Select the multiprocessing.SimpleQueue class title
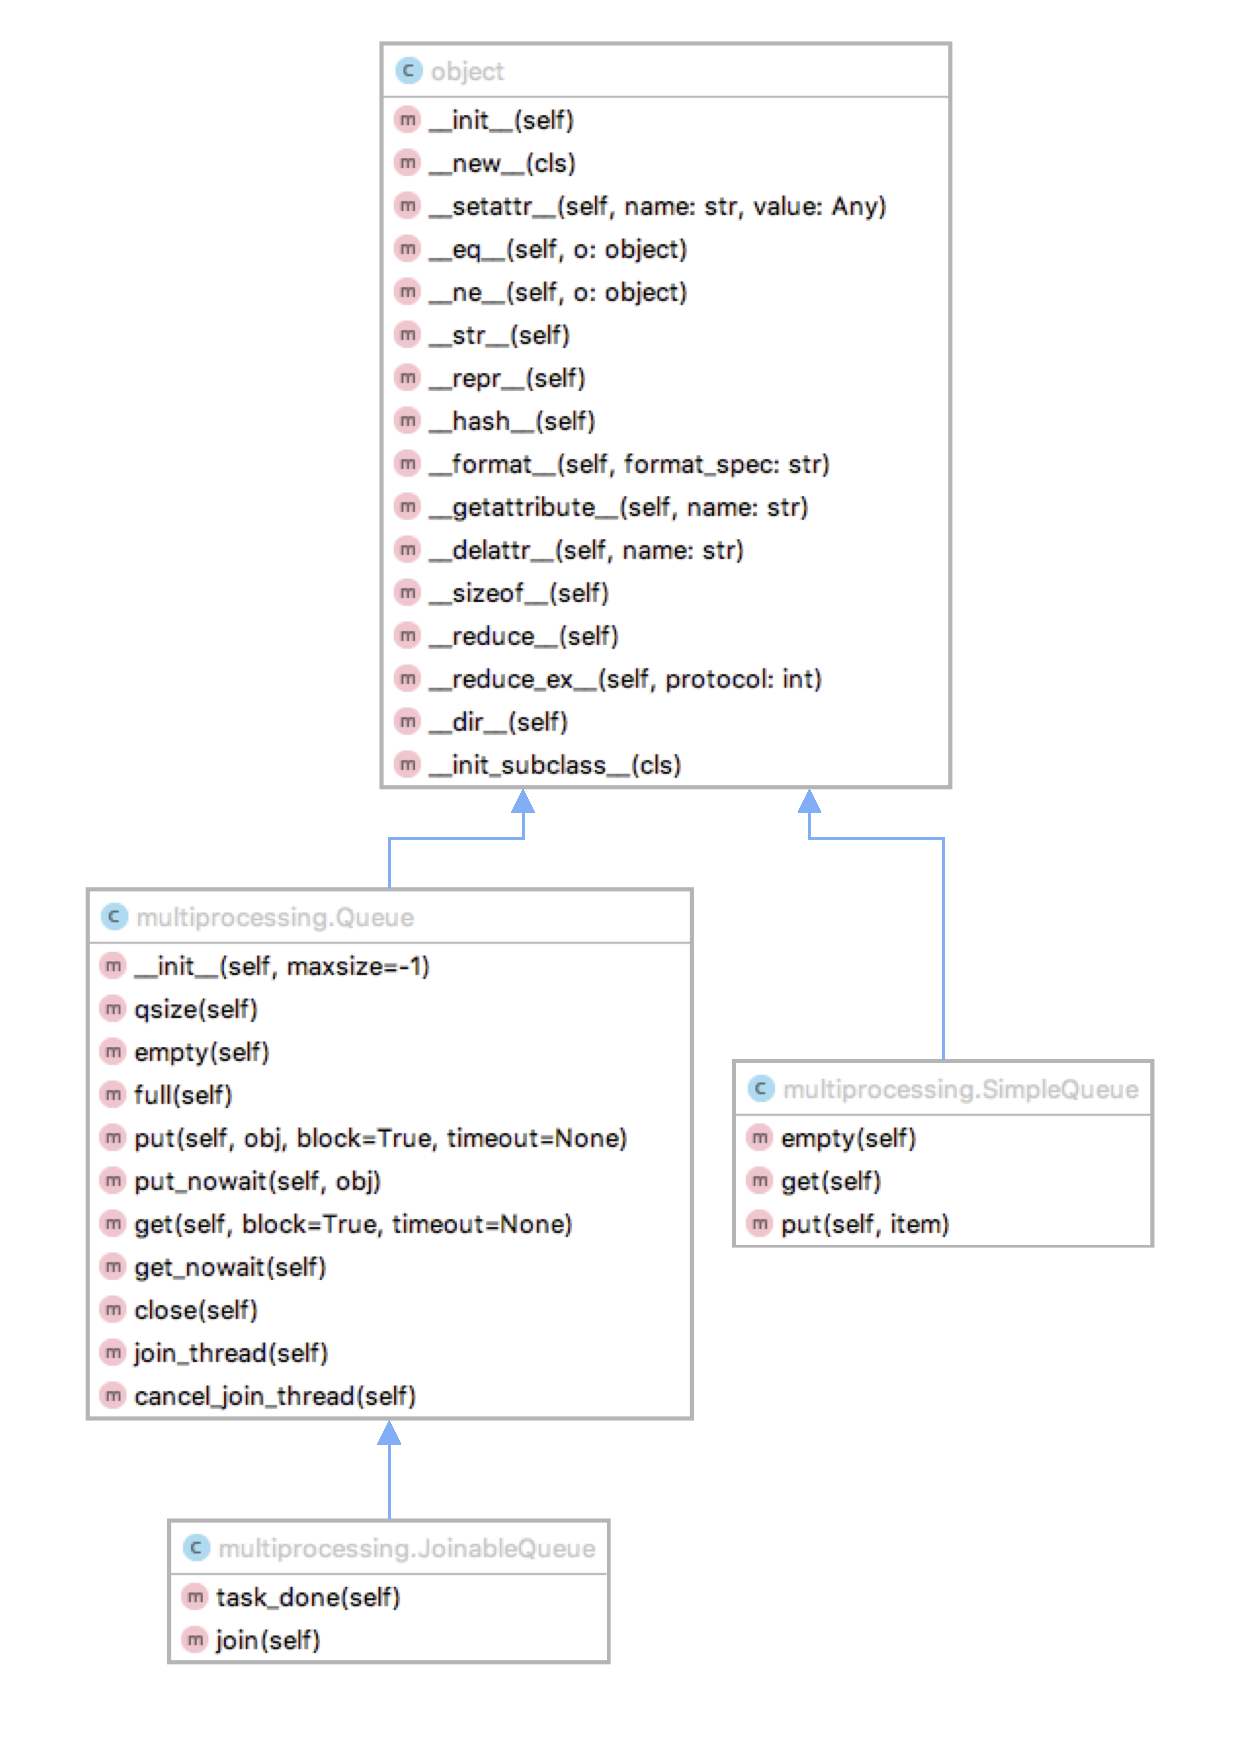This screenshot has width=1239, height=1754. [x=961, y=1089]
